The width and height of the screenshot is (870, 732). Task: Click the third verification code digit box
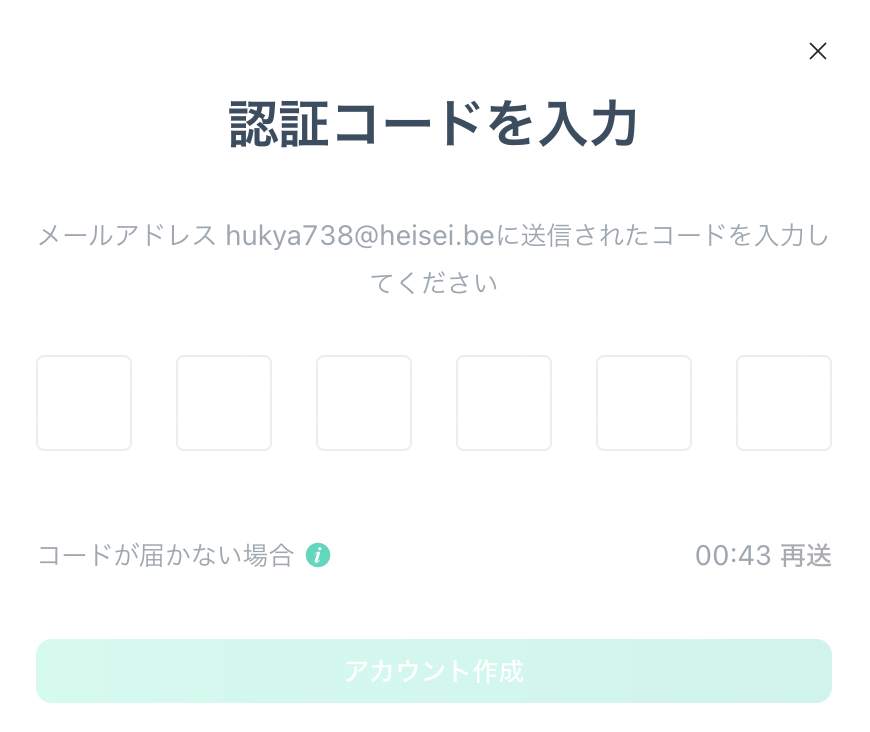point(364,403)
